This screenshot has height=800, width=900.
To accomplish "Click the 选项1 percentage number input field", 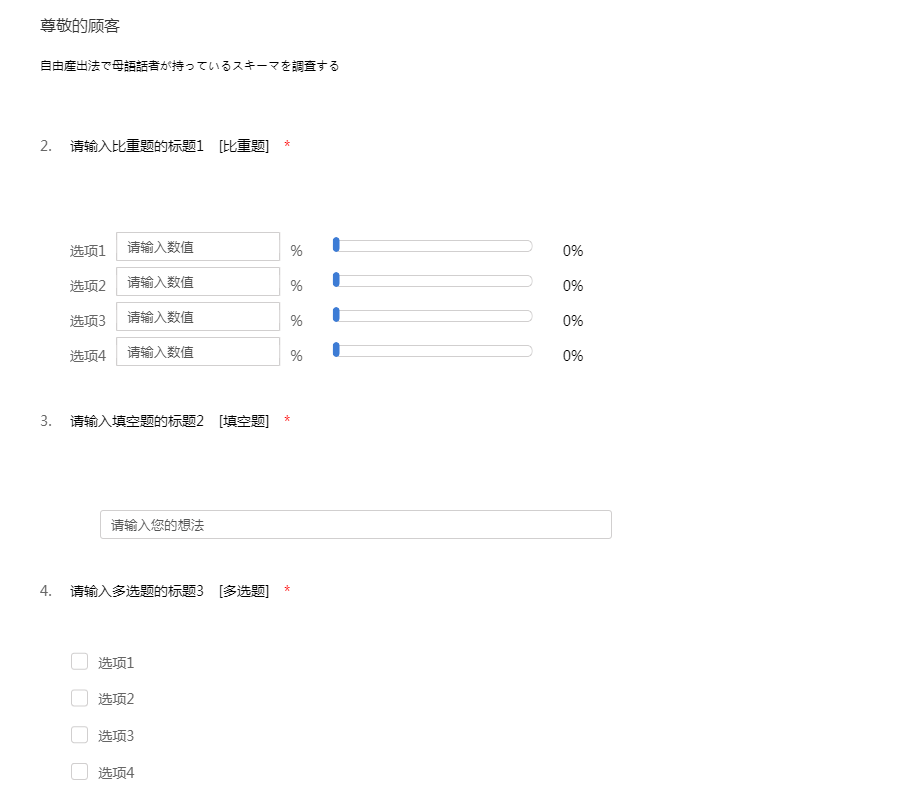I will [197, 247].
